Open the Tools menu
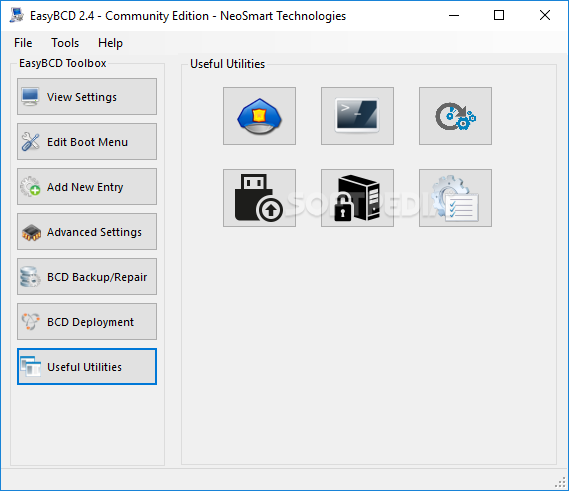 point(65,43)
